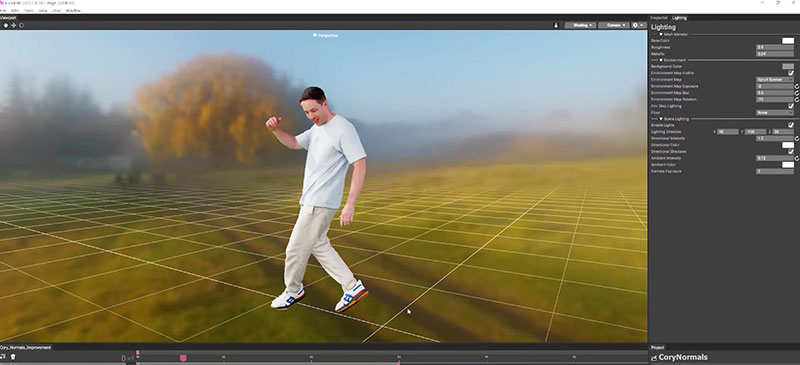
Task: Click the lamp icon left of Shading
Action: pos(556,25)
